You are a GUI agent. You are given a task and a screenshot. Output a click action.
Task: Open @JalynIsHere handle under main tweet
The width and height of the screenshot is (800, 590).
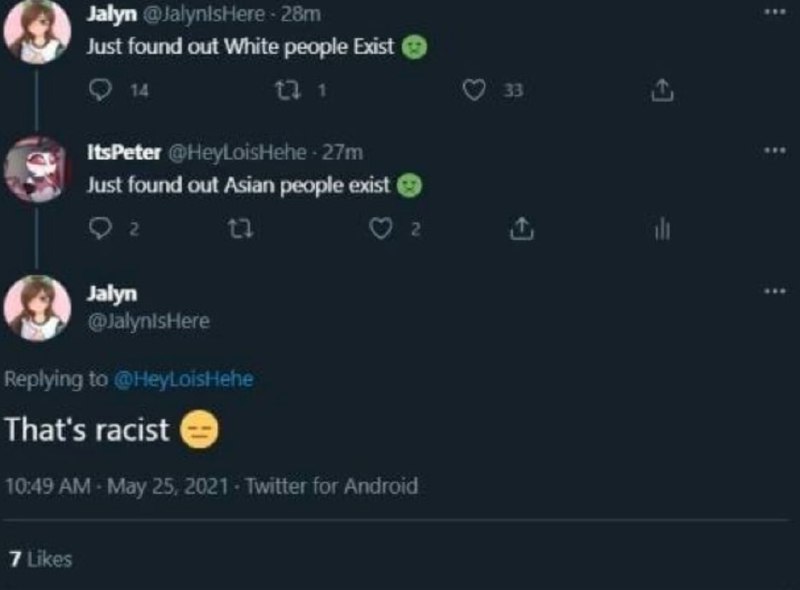click(x=148, y=321)
